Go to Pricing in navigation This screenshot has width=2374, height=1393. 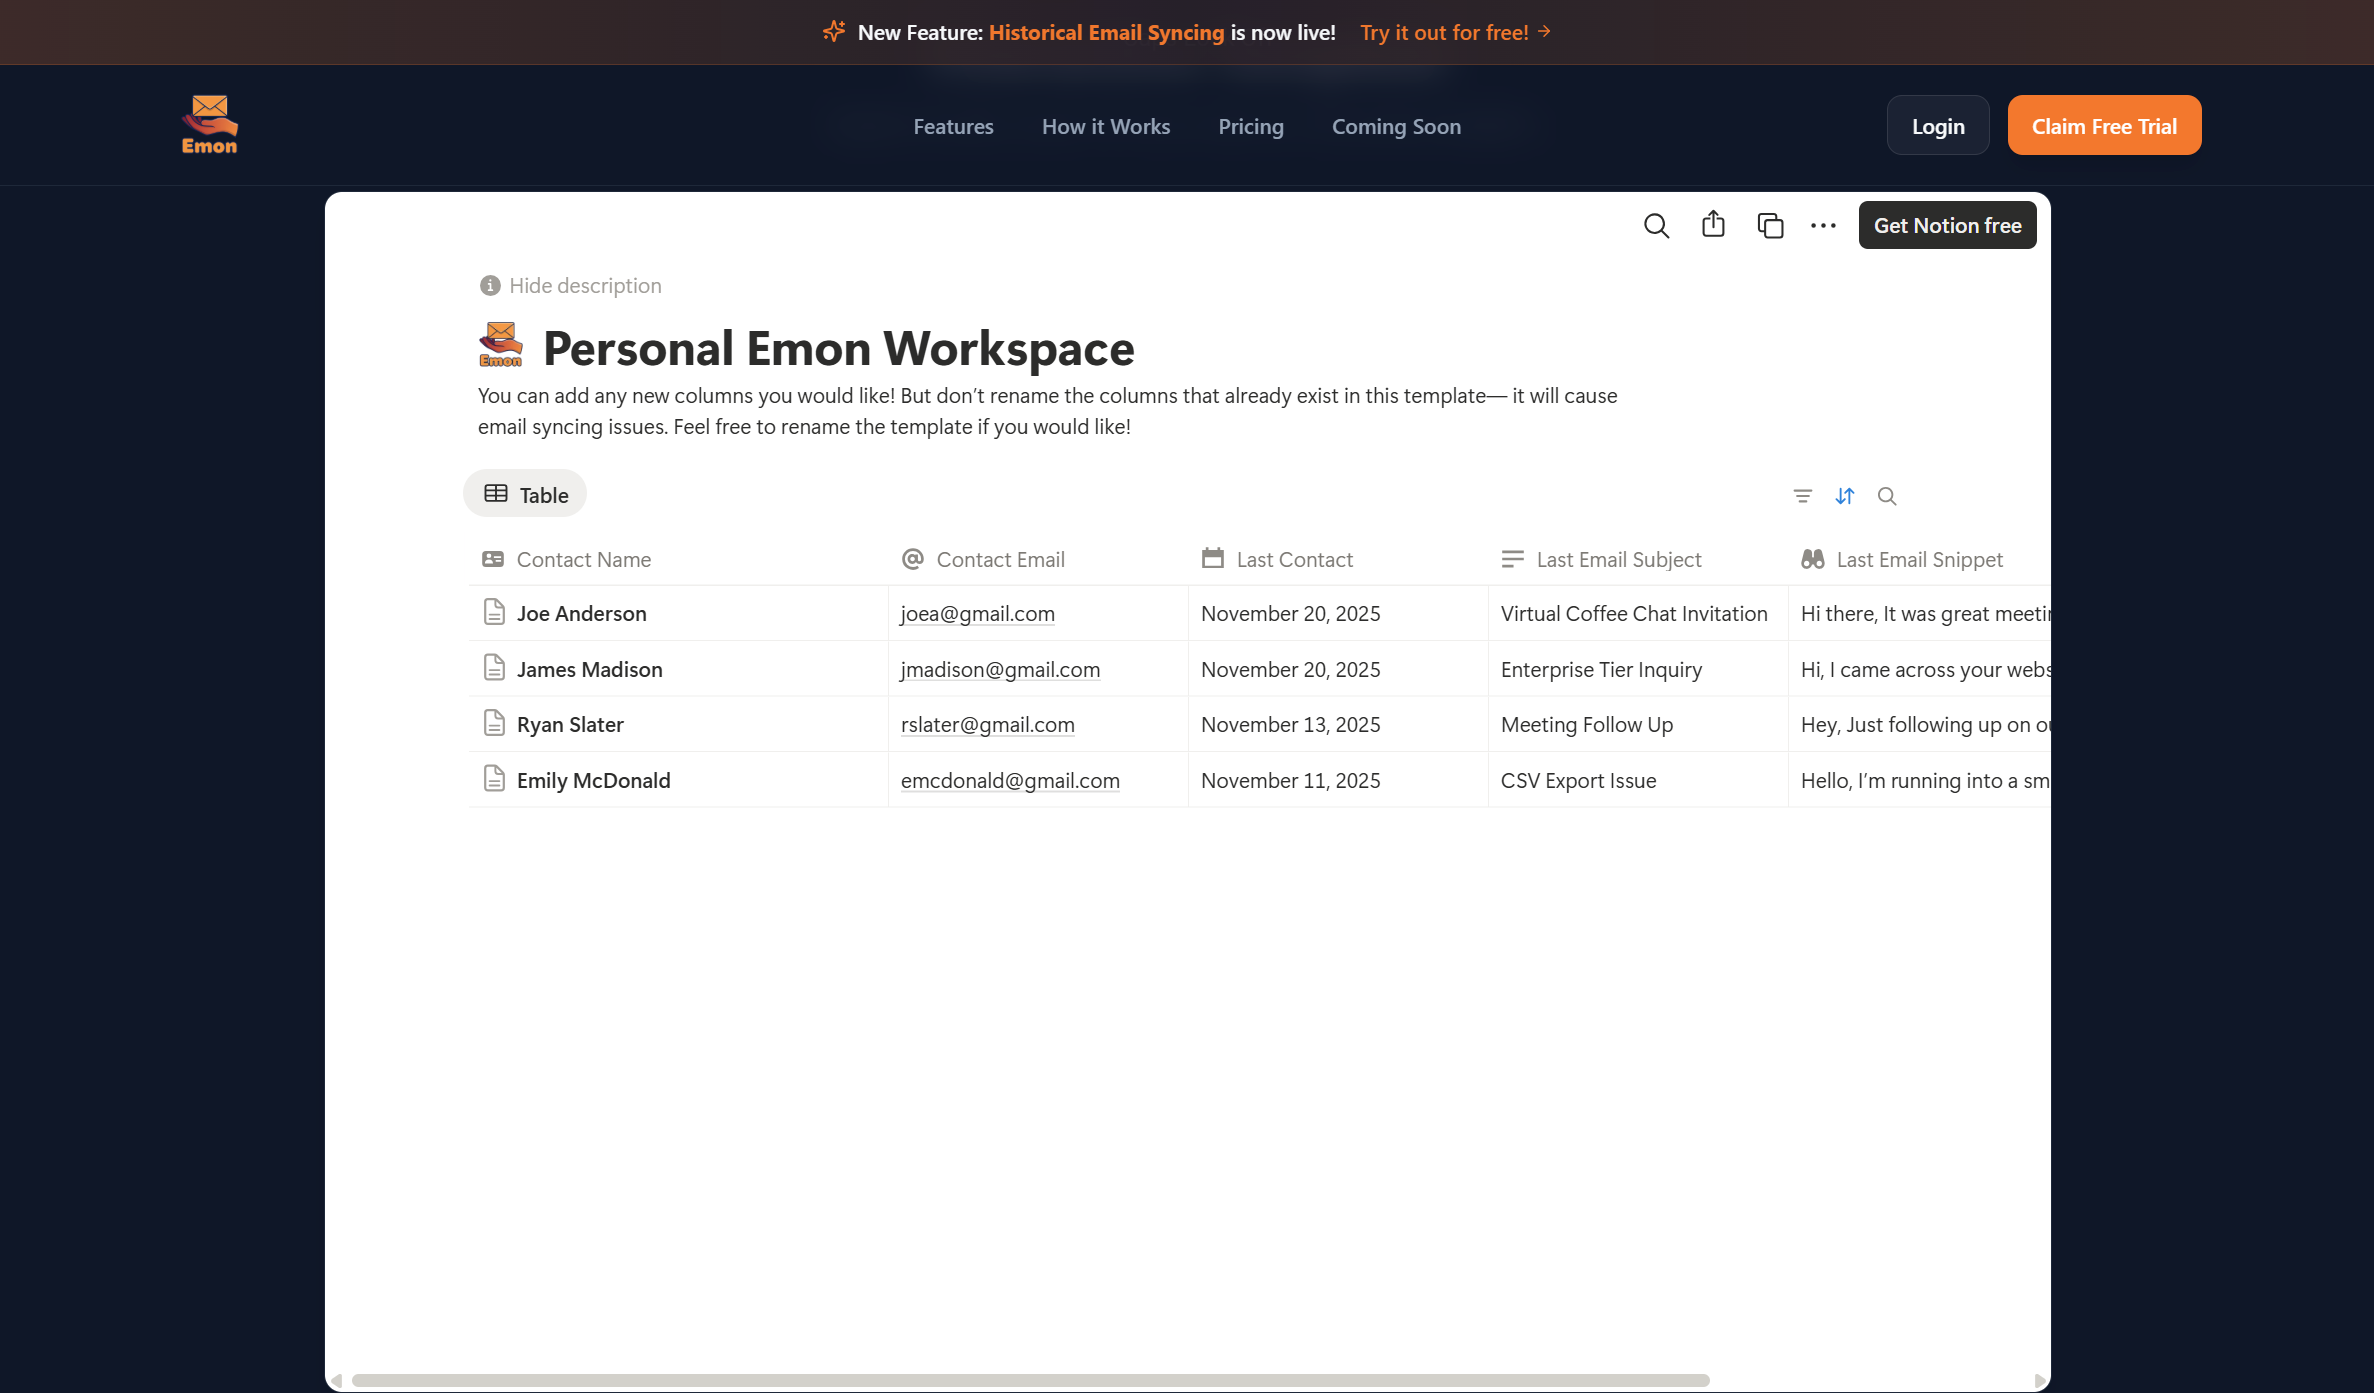[1250, 127]
